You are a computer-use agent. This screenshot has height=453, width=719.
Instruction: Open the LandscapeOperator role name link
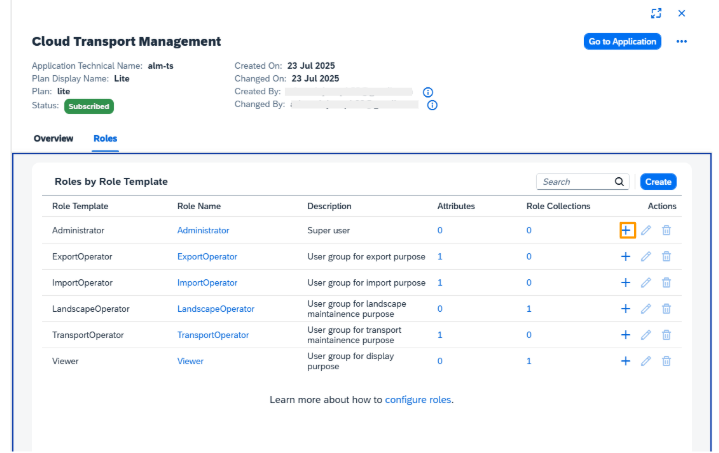(216, 309)
